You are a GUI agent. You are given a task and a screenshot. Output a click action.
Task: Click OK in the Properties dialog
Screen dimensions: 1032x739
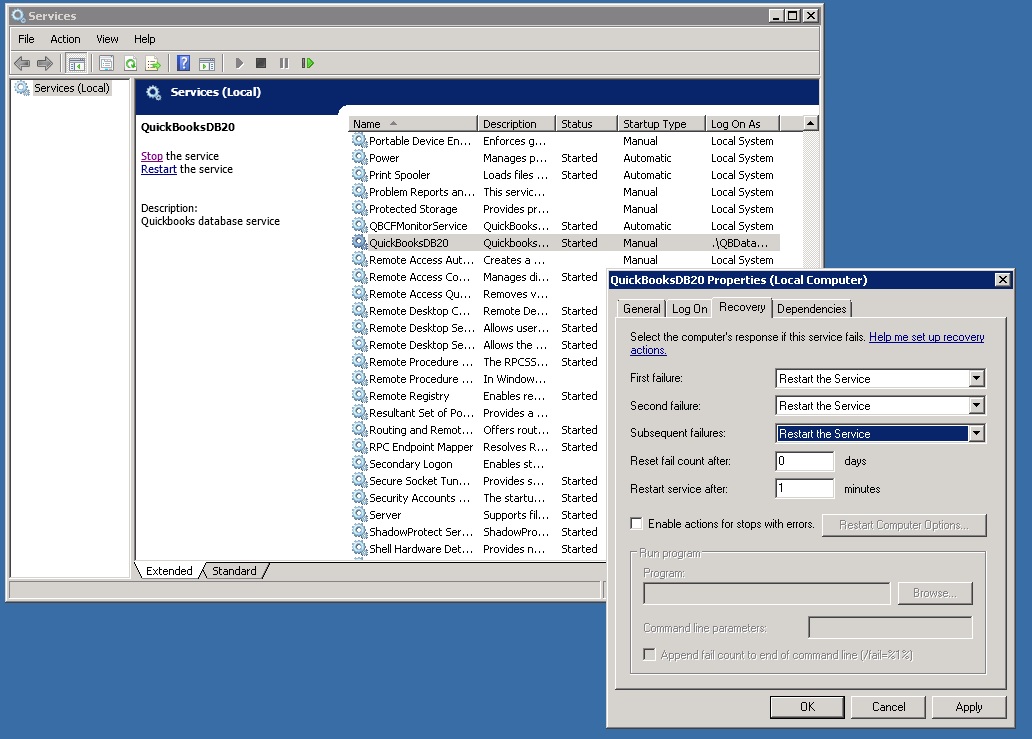point(807,707)
